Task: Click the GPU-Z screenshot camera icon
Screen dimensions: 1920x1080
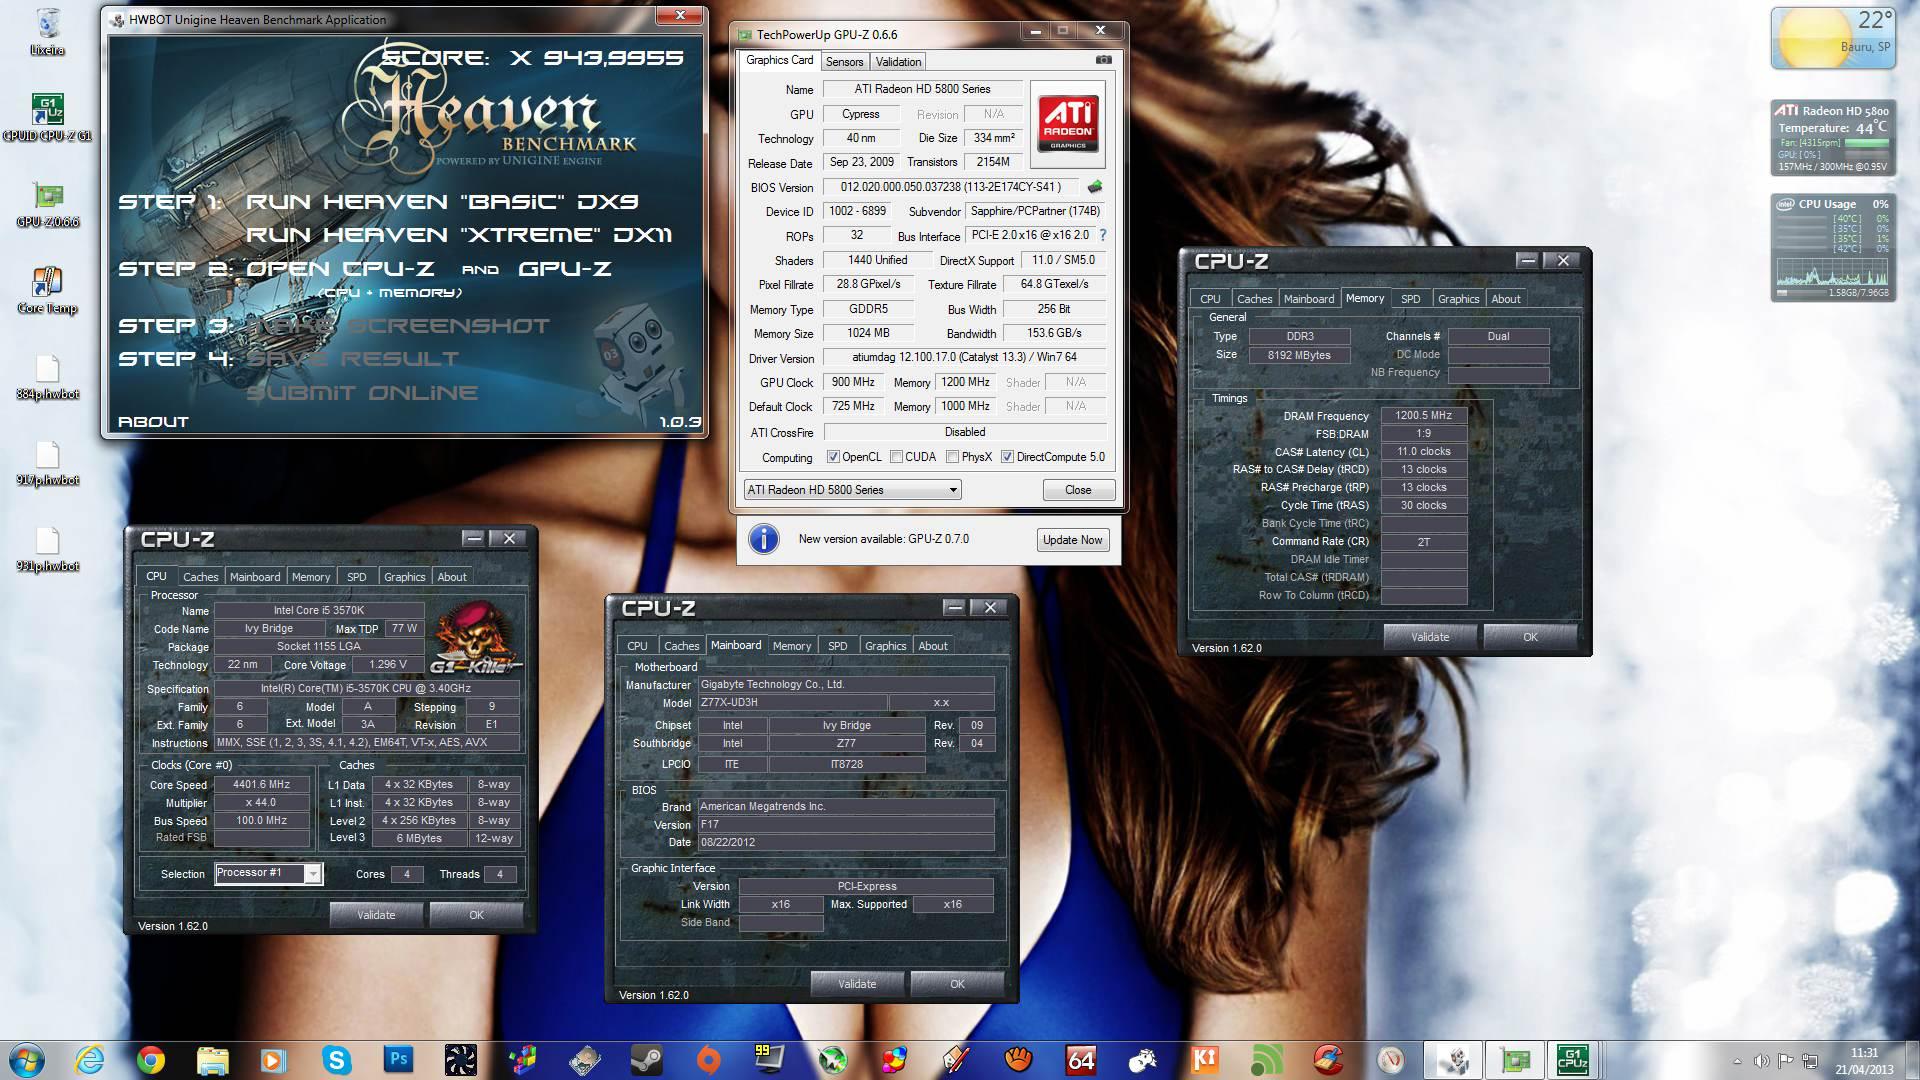Action: point(1103,60)
